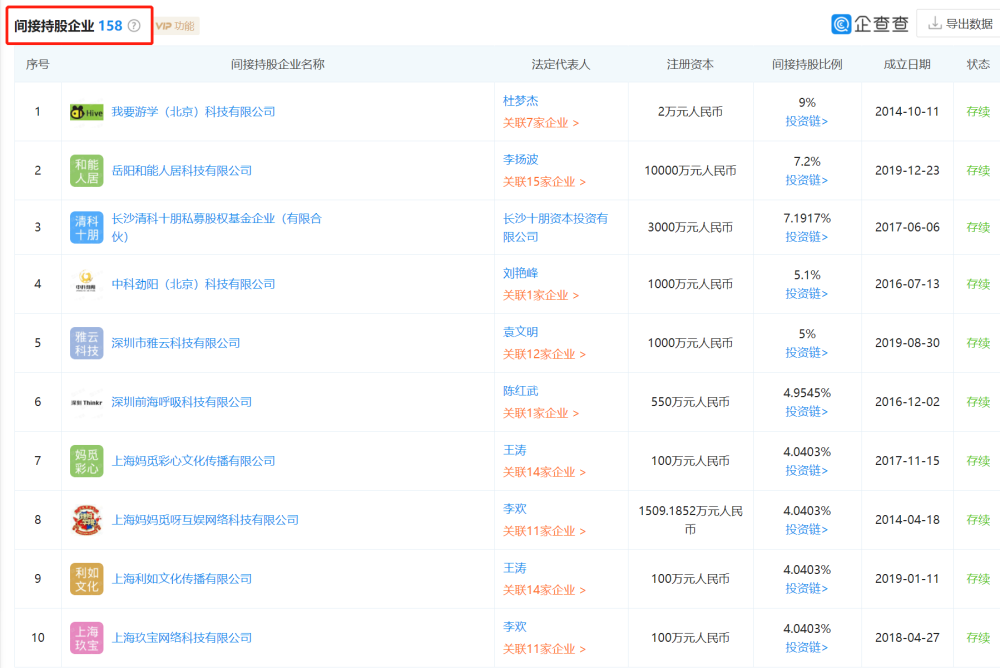Expand 关联14家企业 in the 上海妈觅彩心 row
The image size is (1000, 668).
tap(544, 472)
